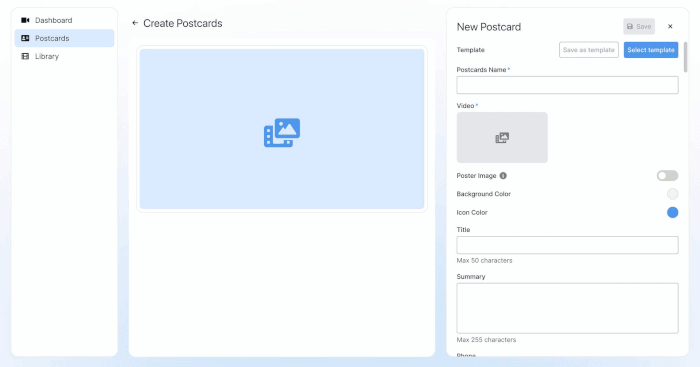Click the Dashboard video camera icon
The width and height of the screenshot is (700, 367).
25,20
